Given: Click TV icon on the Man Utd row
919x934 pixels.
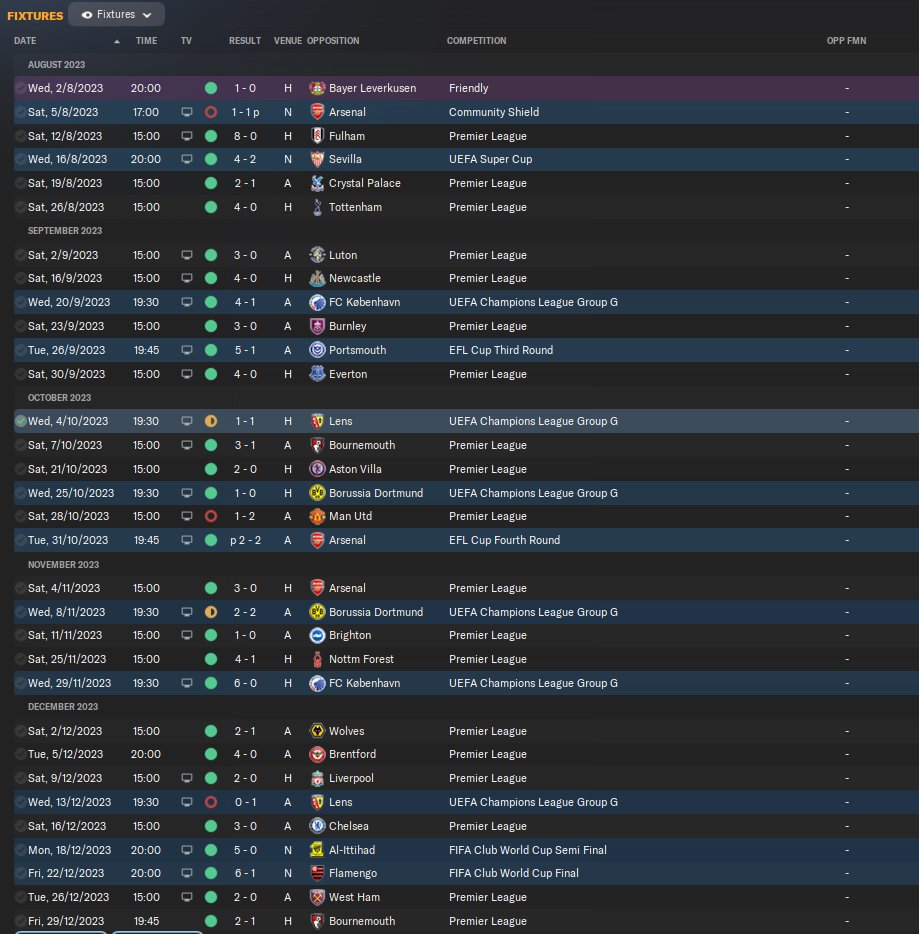Looking at the screenshot, I should [187, 516].
